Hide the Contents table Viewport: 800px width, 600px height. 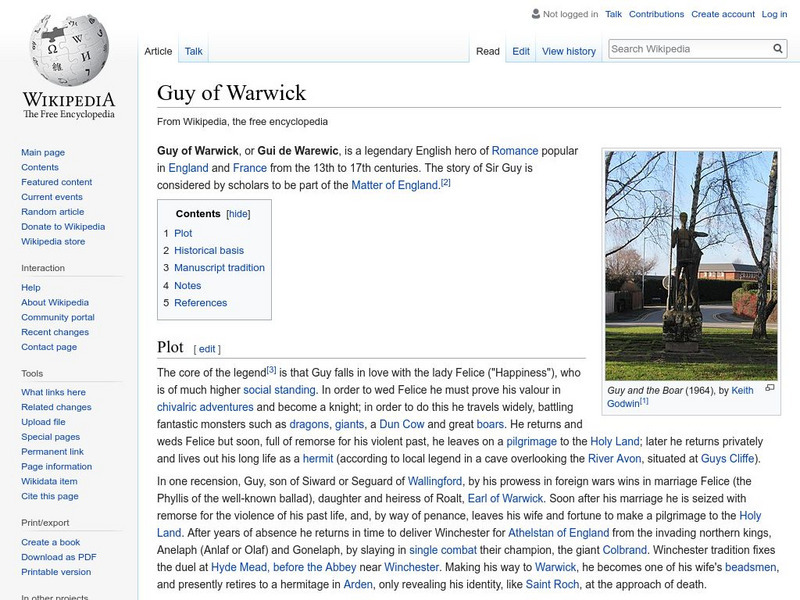[238, 214]
